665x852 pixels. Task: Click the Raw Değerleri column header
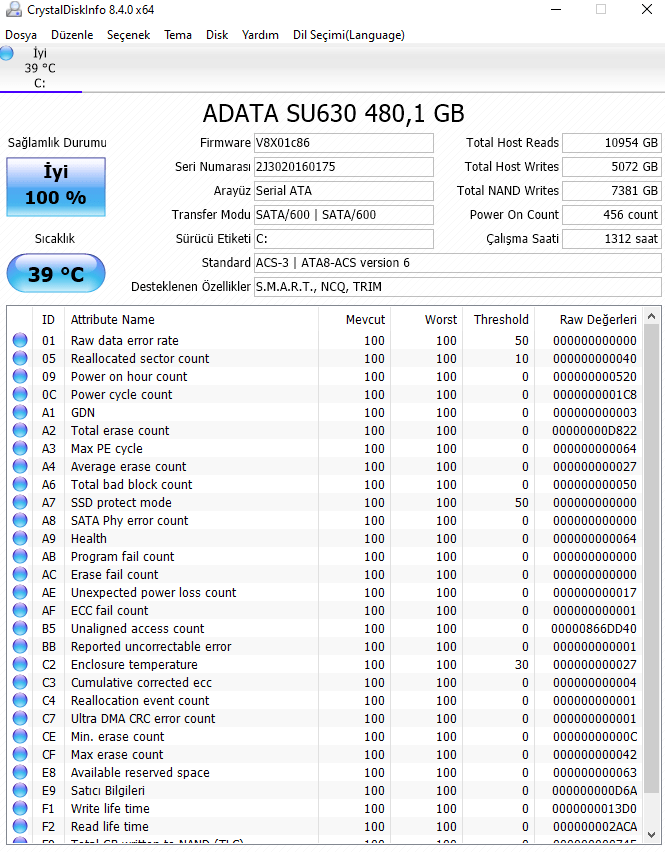pyautogui.click(x=598, y=320)
